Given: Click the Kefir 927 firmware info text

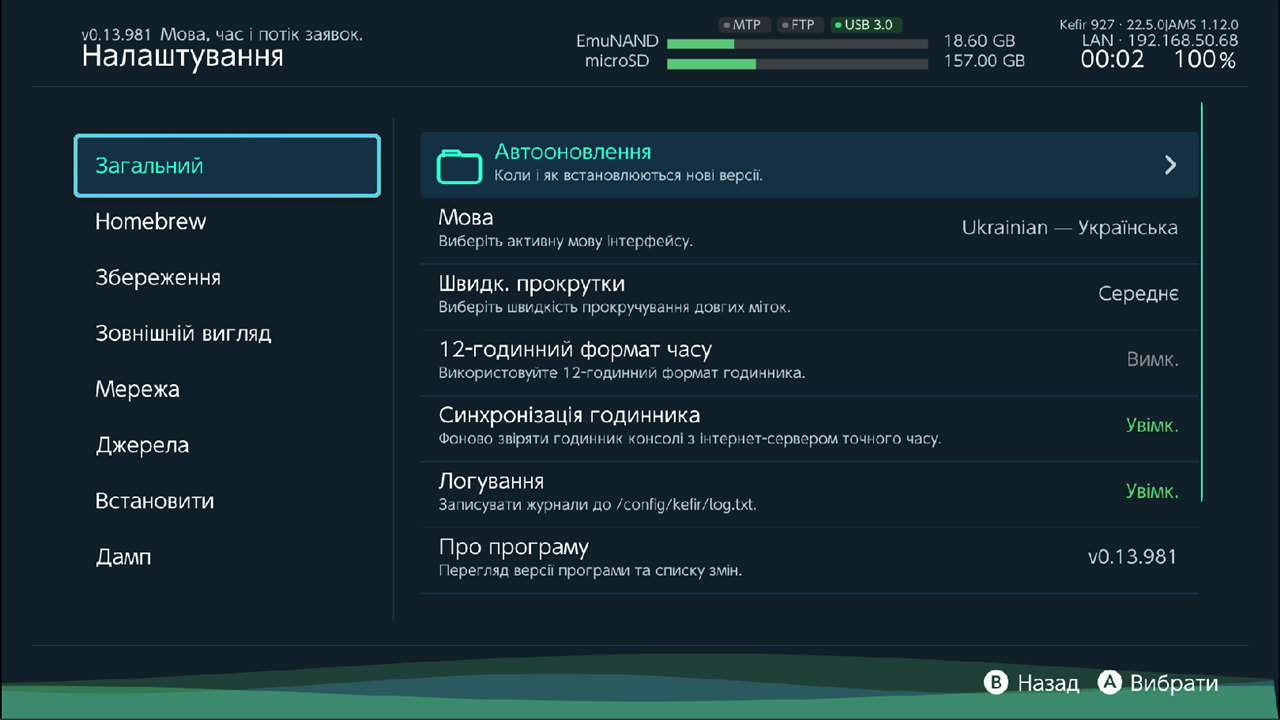Looking at the screenshot, I should tap(1149, 24).
